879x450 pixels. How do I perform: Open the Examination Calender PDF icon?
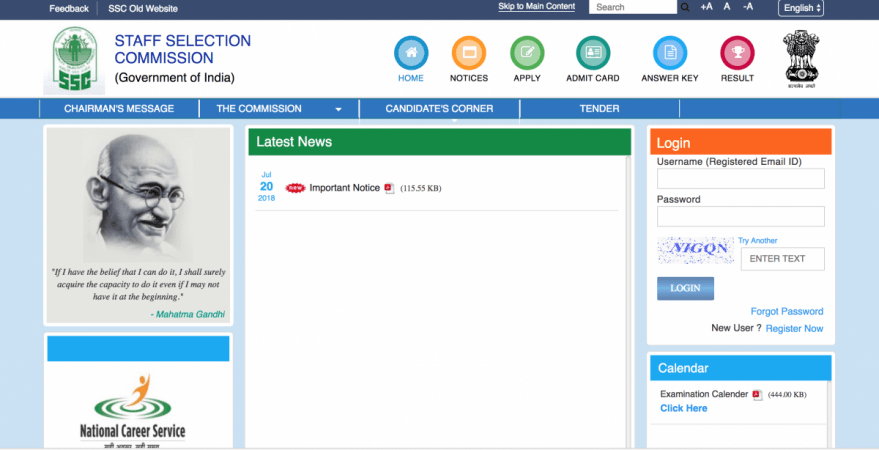pyautogui.click(x=757, y=395)
